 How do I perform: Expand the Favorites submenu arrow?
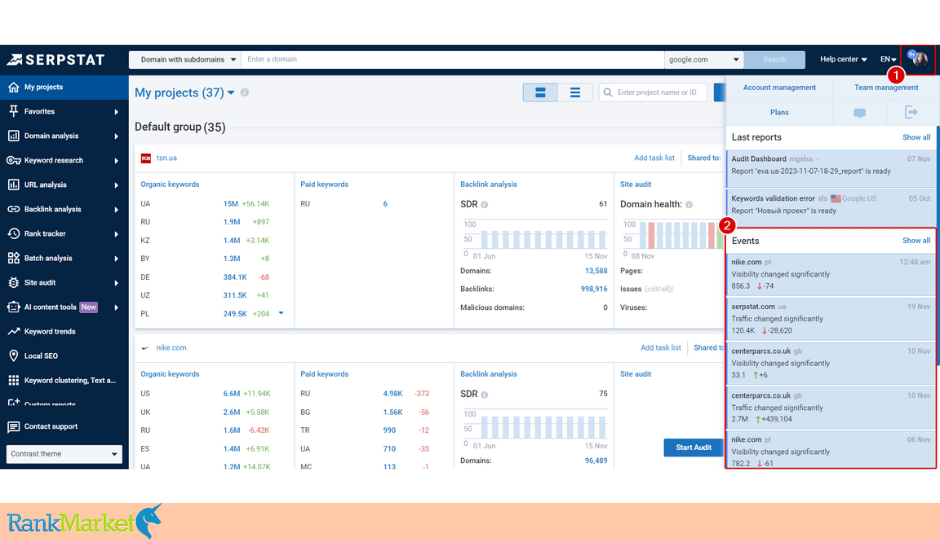point(116,112)
